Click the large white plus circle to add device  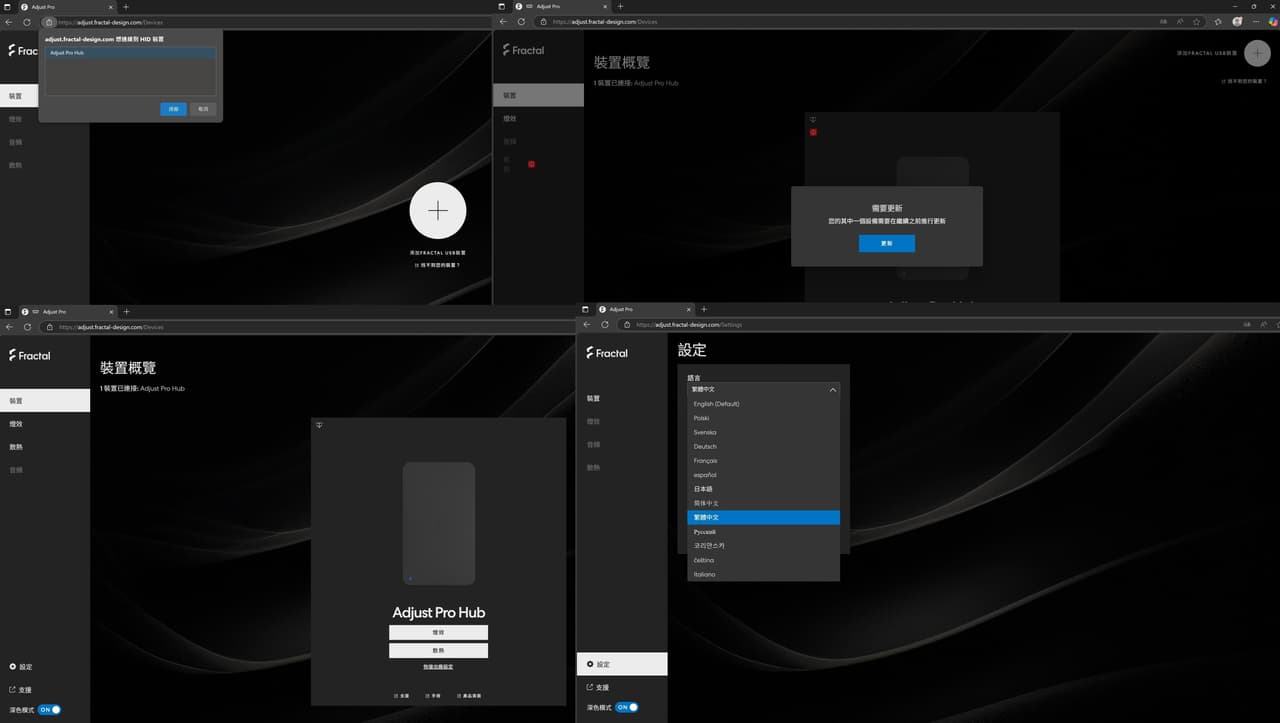tap(438, 211)
